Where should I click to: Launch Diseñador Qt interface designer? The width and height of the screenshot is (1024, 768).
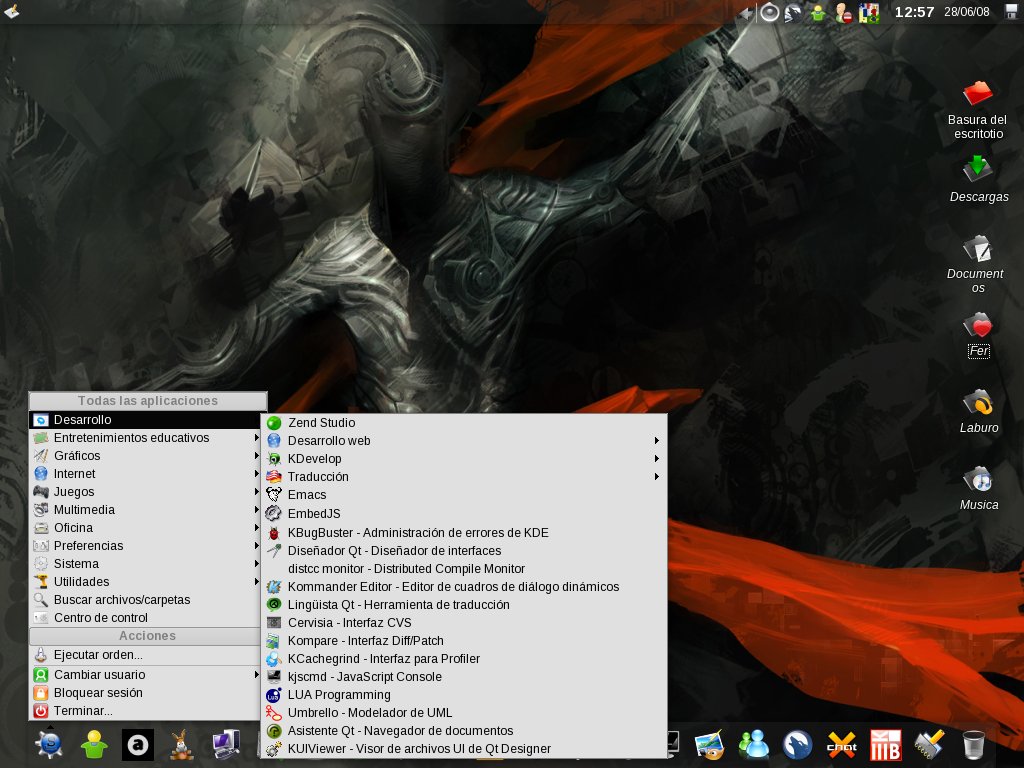[464, 551]
